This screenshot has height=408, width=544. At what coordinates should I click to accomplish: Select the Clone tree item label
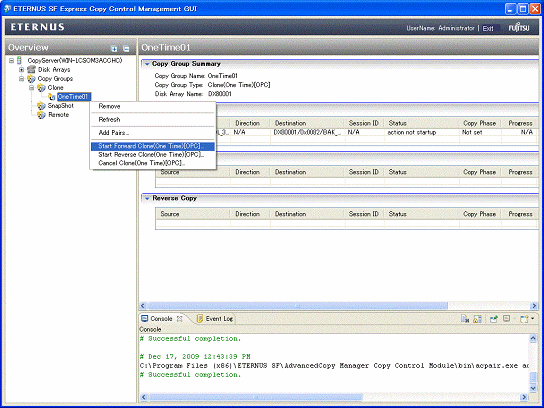tap(56, 88)
